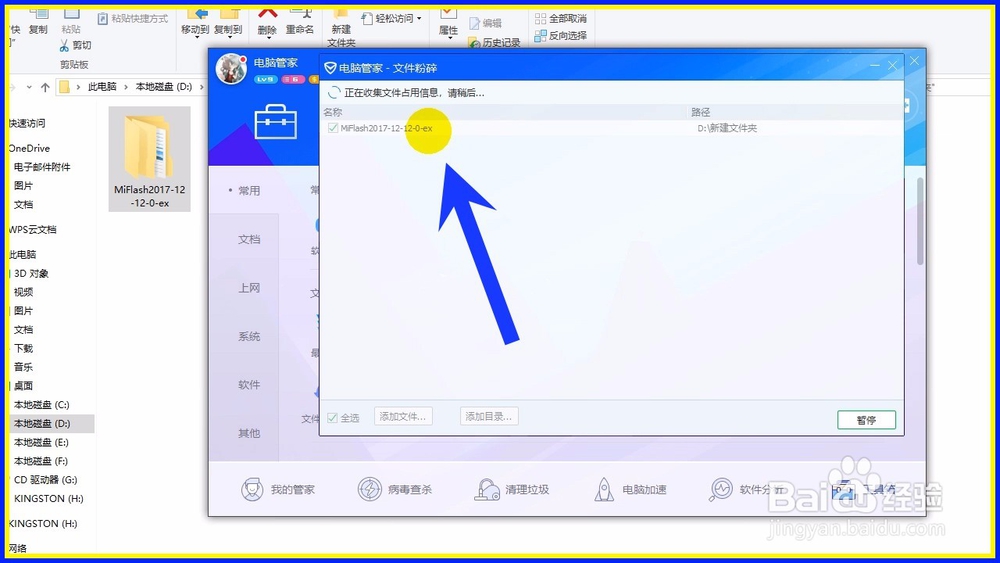Screen dimensions: 1000x563
Task: Select 音乐 in navigation pane
Action: tap(24, 367)
